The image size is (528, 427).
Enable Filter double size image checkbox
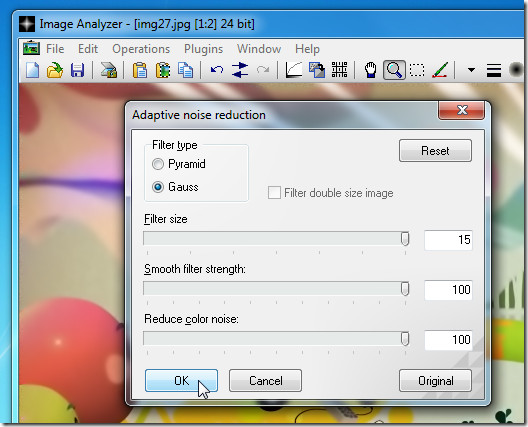pos(274,193)
